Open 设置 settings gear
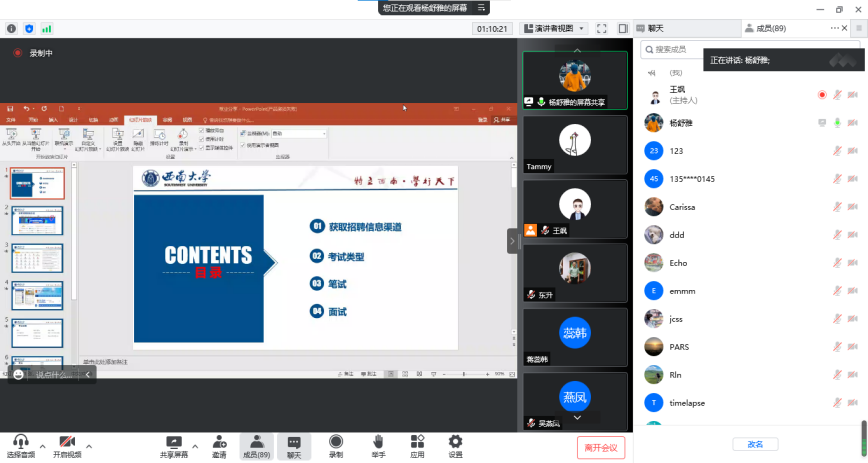This screenshot has width=868, height=463. [455, 443]
